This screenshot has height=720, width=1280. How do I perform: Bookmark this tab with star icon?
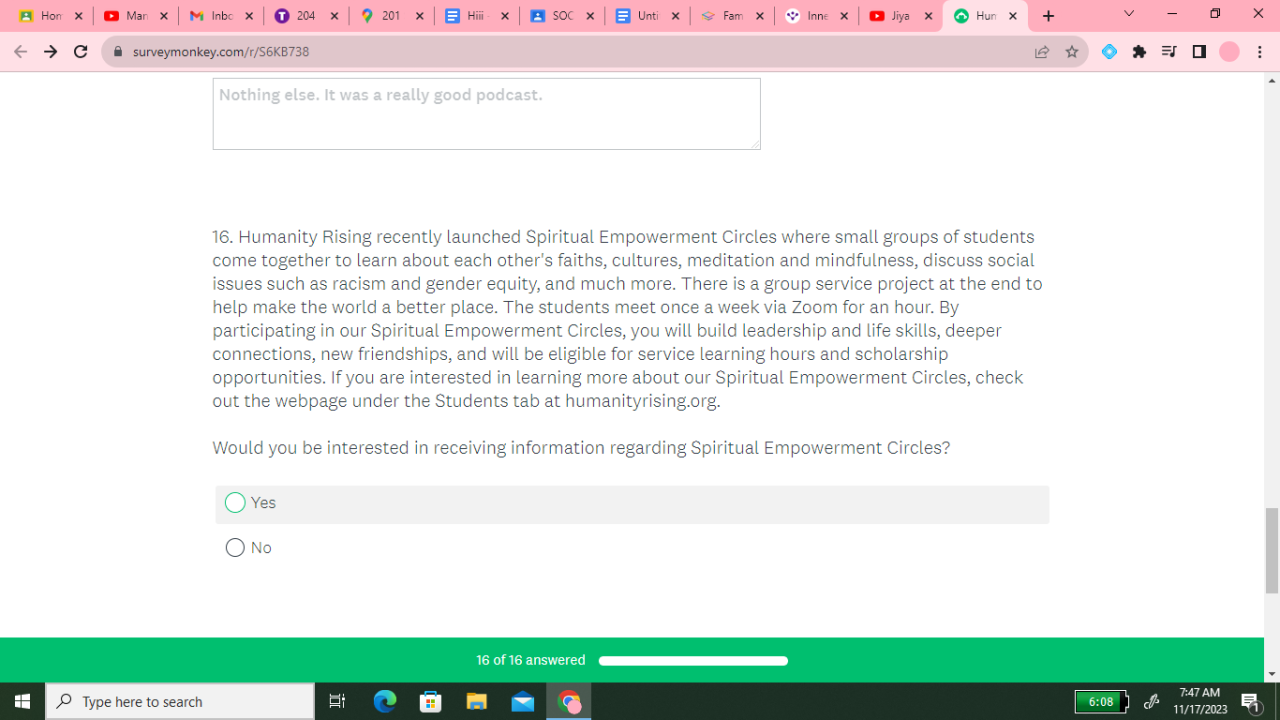[x=1072, y=52]
